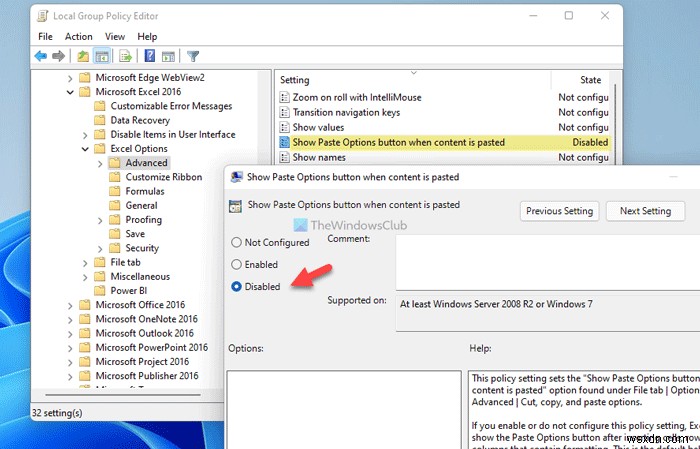Open the Help question mark toolbar icon

coord(150,56)
